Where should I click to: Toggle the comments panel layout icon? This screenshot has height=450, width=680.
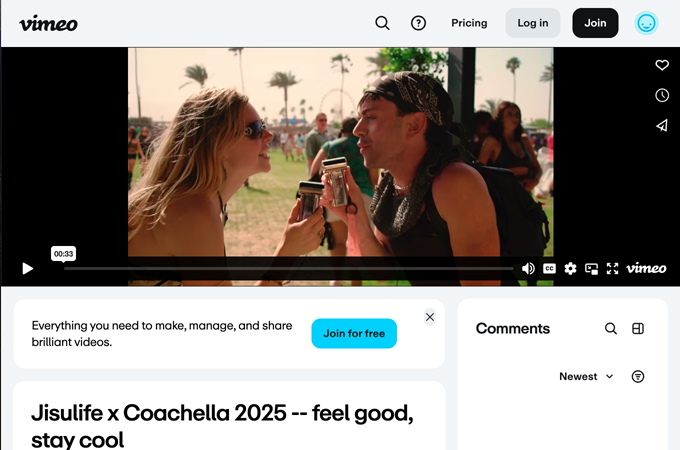(638, 329)
